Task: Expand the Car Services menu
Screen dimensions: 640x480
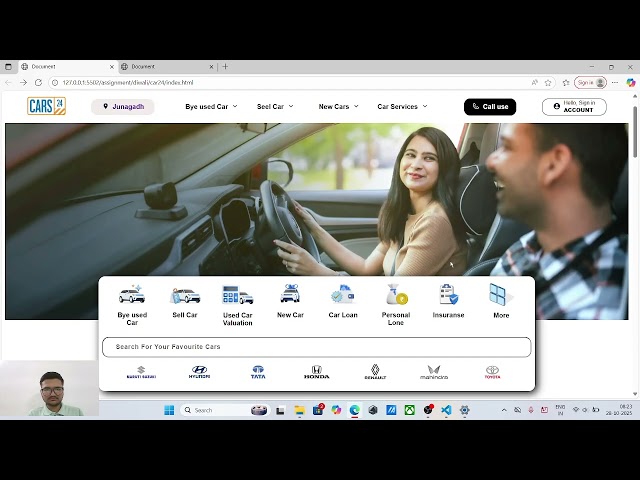Action: tap(402, 107)
